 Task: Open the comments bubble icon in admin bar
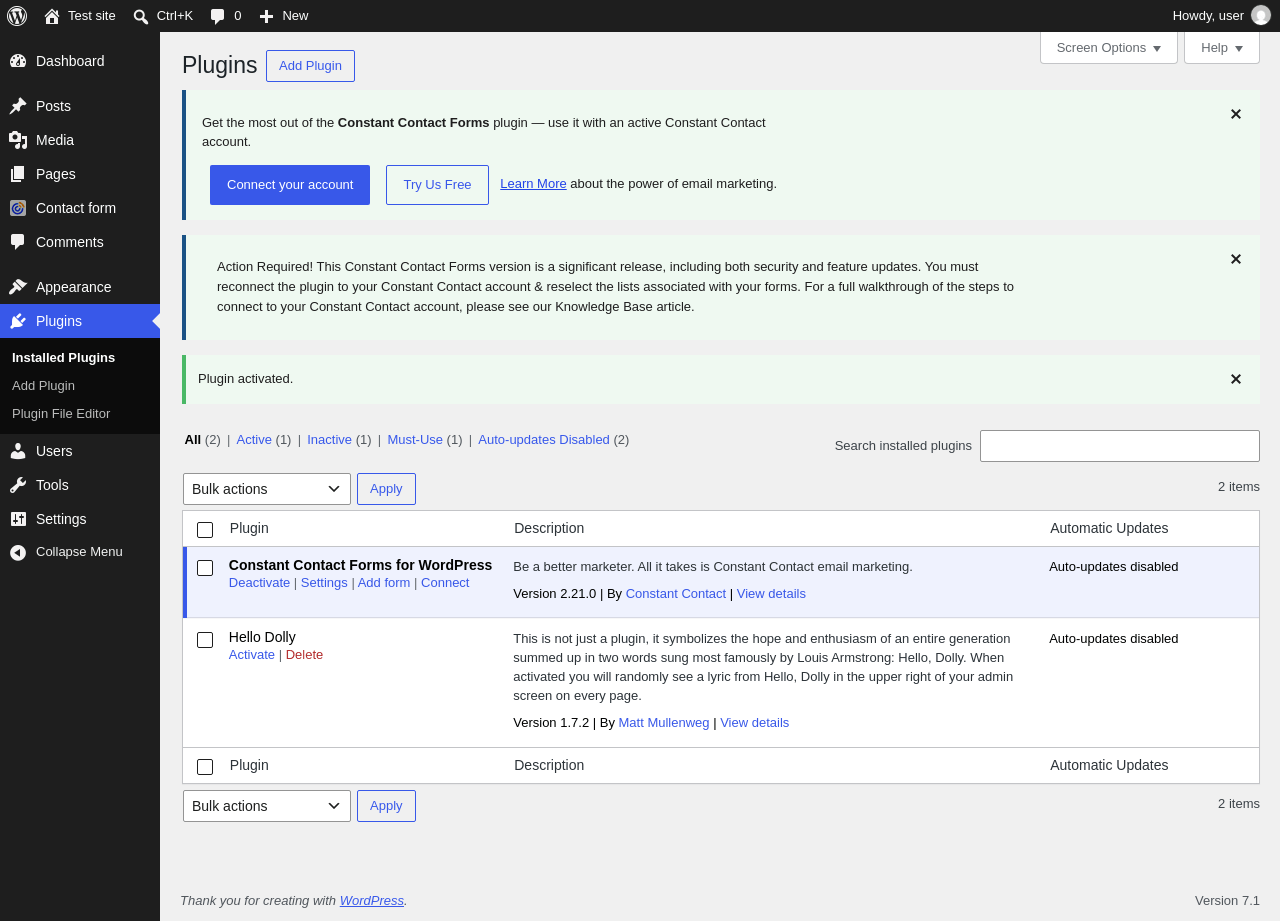pyautogui.click(x=218, y=16)
